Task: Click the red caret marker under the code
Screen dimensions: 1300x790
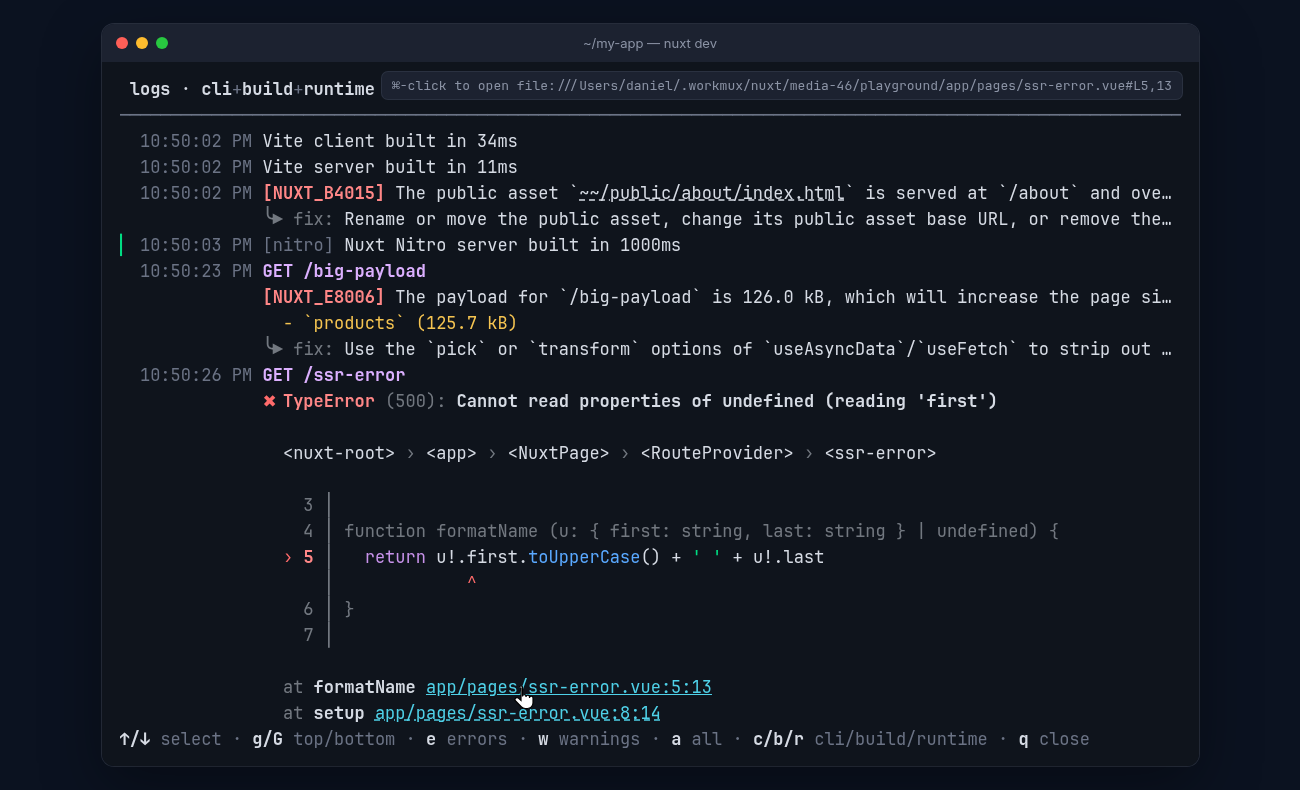Action: click(472, 582)
